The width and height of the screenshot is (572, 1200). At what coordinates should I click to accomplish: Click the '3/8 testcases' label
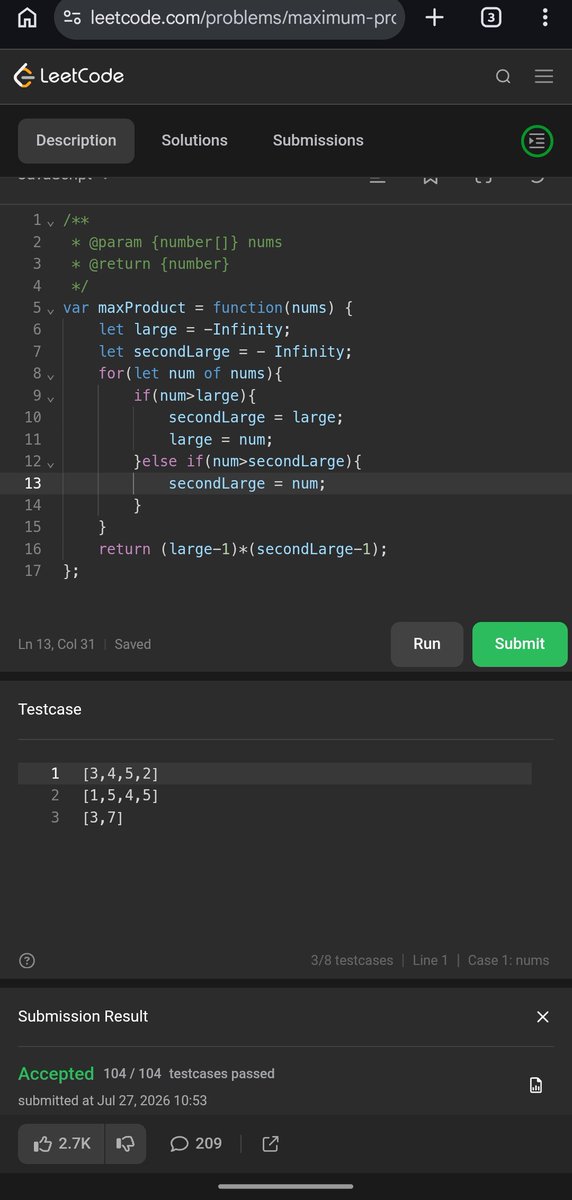click(352, 960)
